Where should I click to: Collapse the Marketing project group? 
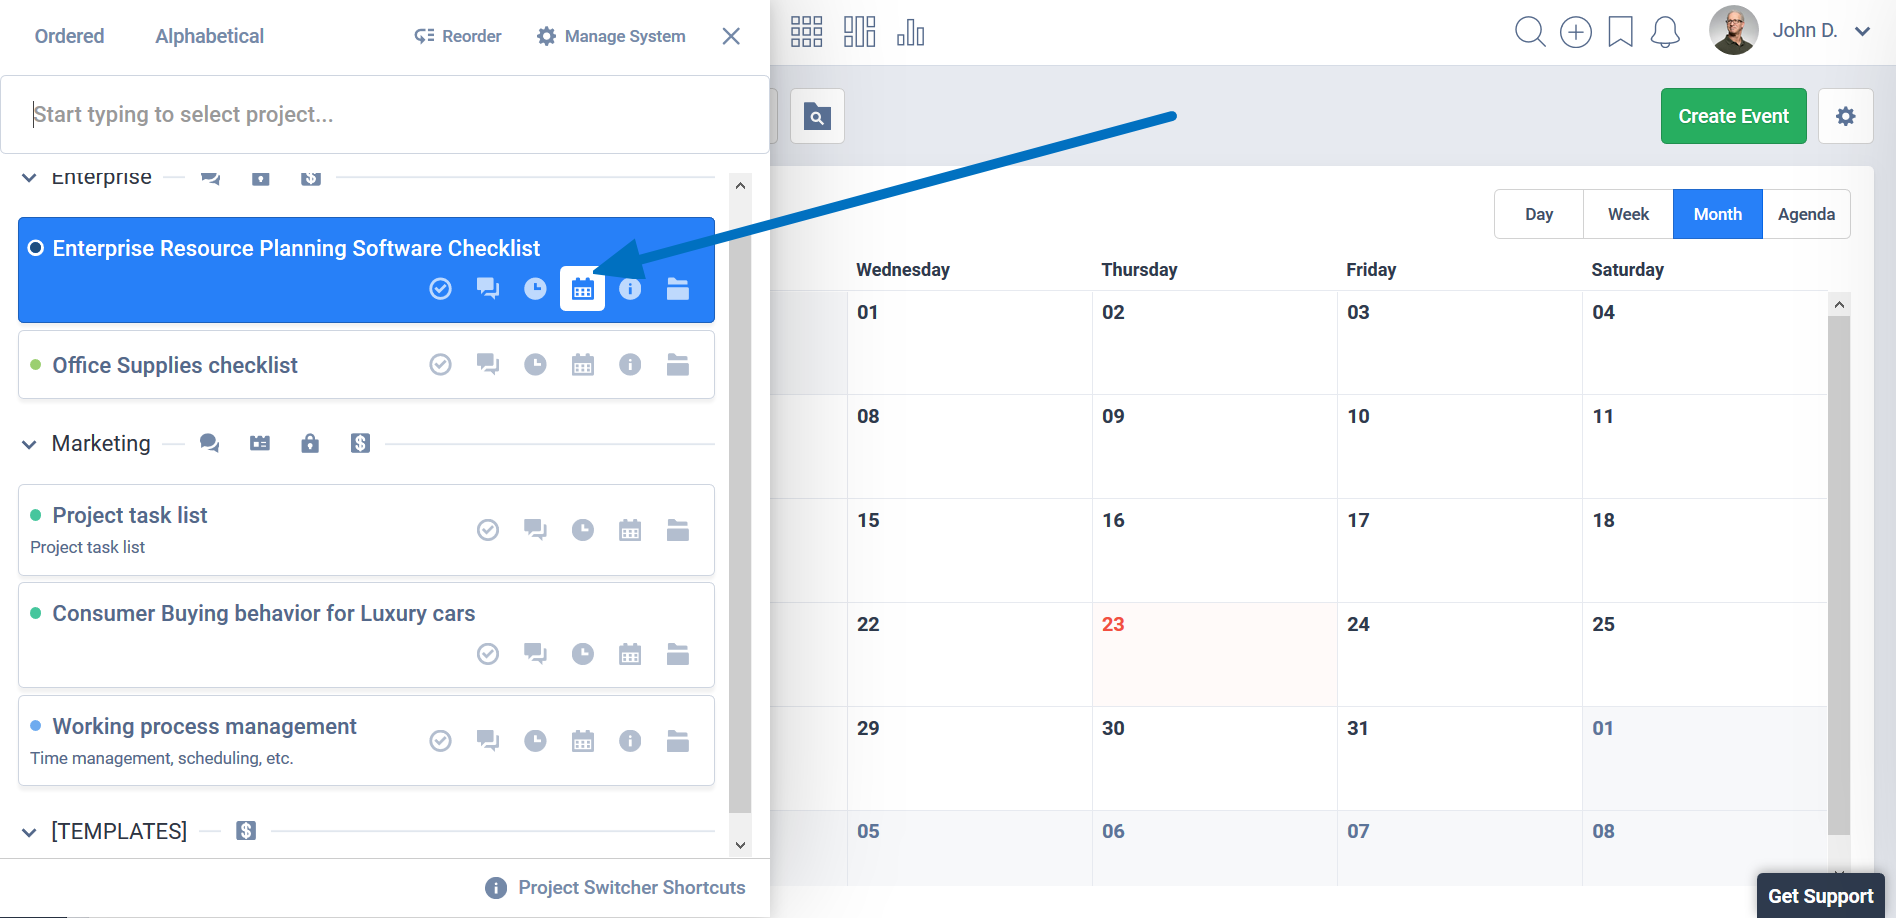tap(29, 444)
